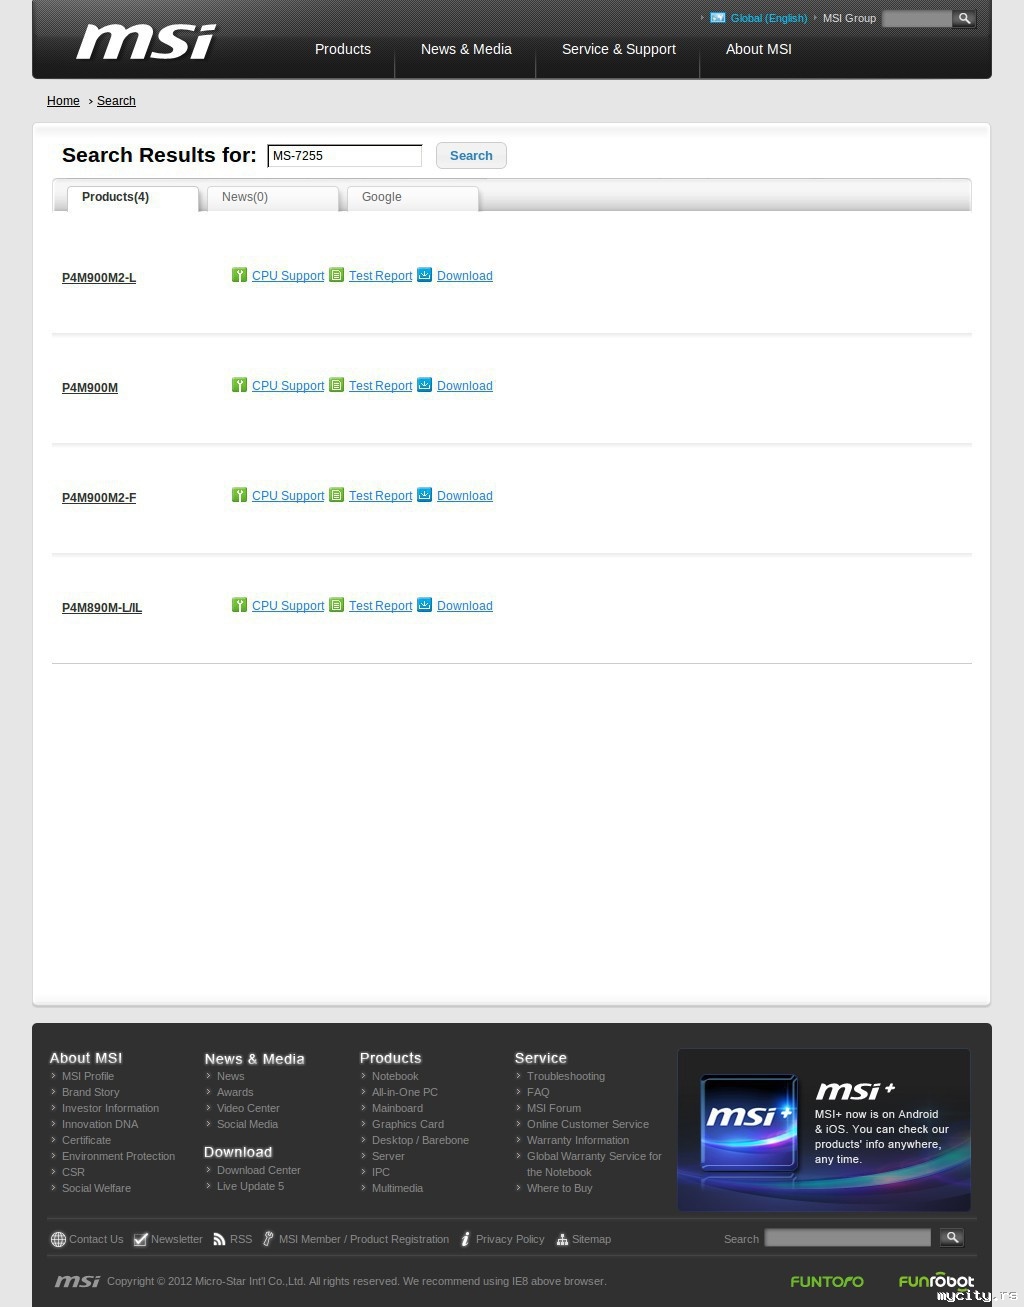The image size is (1024, 1307).
Task: Open the About MSI menu
Action: pyautogui.click(x=759, y=49)
